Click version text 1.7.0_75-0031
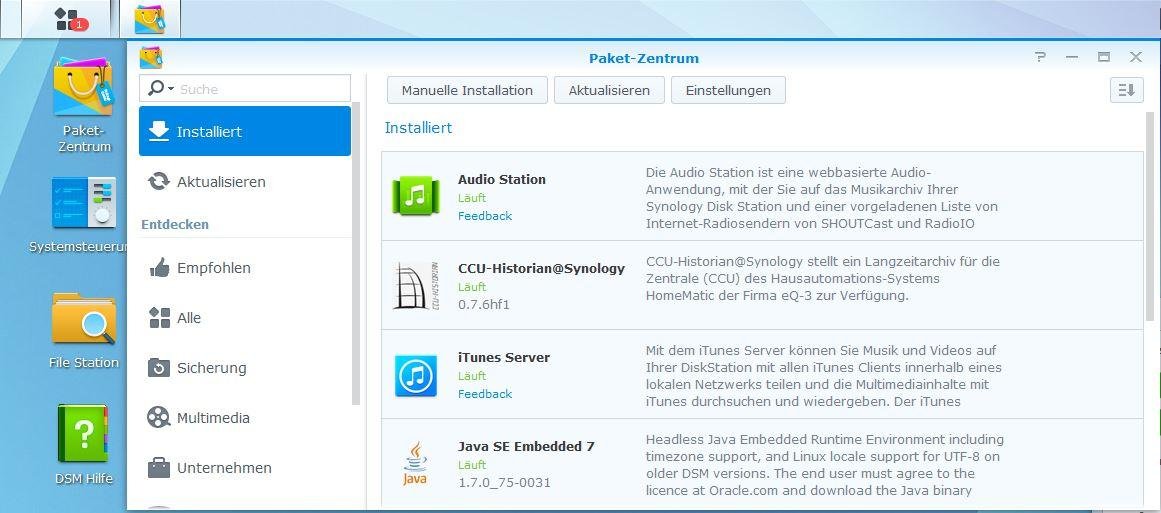The height and width of the screenshot is (513, 1161). point(504,483)
